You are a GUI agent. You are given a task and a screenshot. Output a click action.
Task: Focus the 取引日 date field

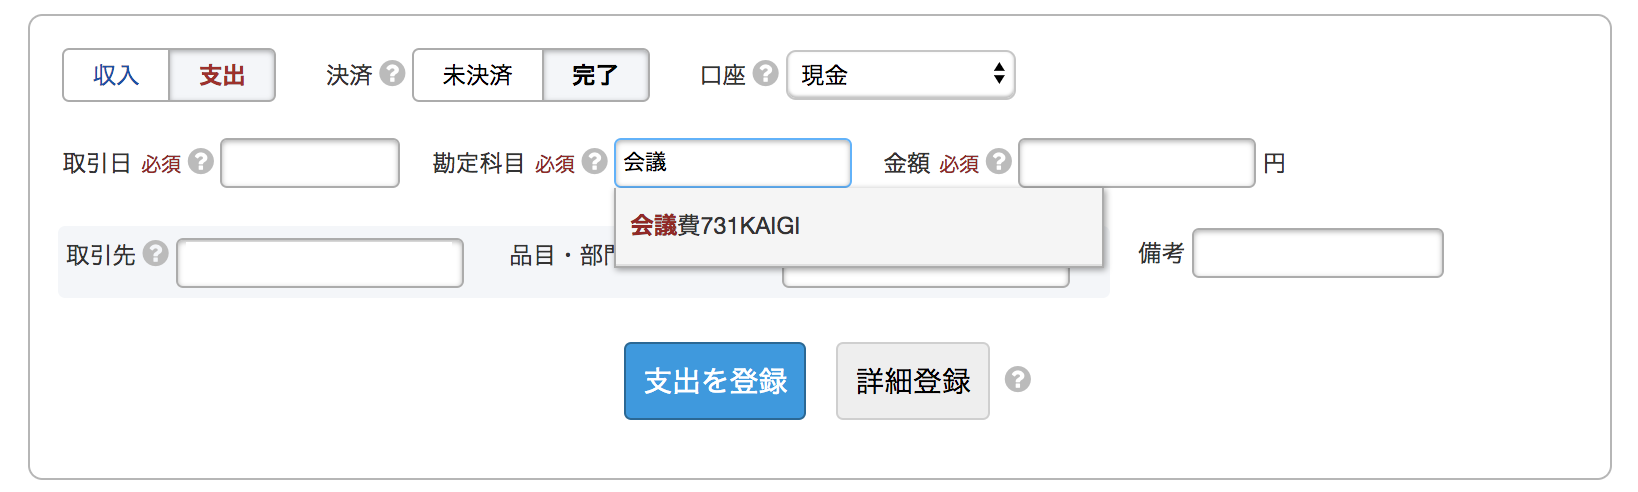(310, 163)
